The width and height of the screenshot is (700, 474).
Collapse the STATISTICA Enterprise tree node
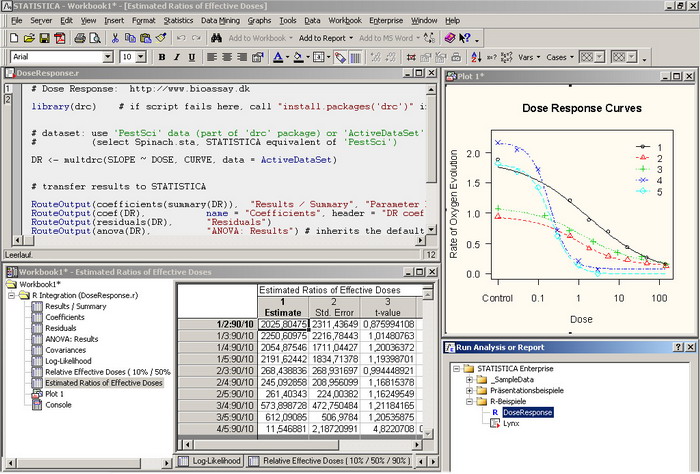click(x=456, y=369)
